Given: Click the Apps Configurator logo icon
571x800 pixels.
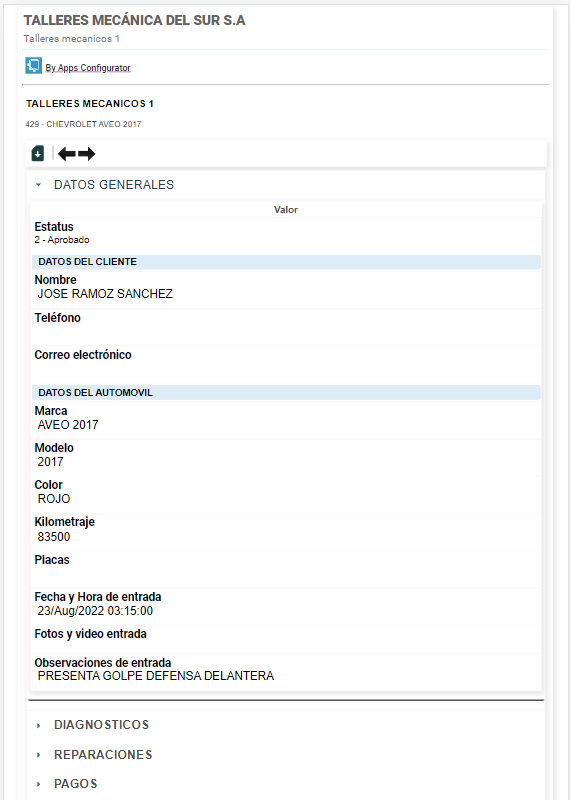Looking at the screenshot, I should tap(33, 66).
